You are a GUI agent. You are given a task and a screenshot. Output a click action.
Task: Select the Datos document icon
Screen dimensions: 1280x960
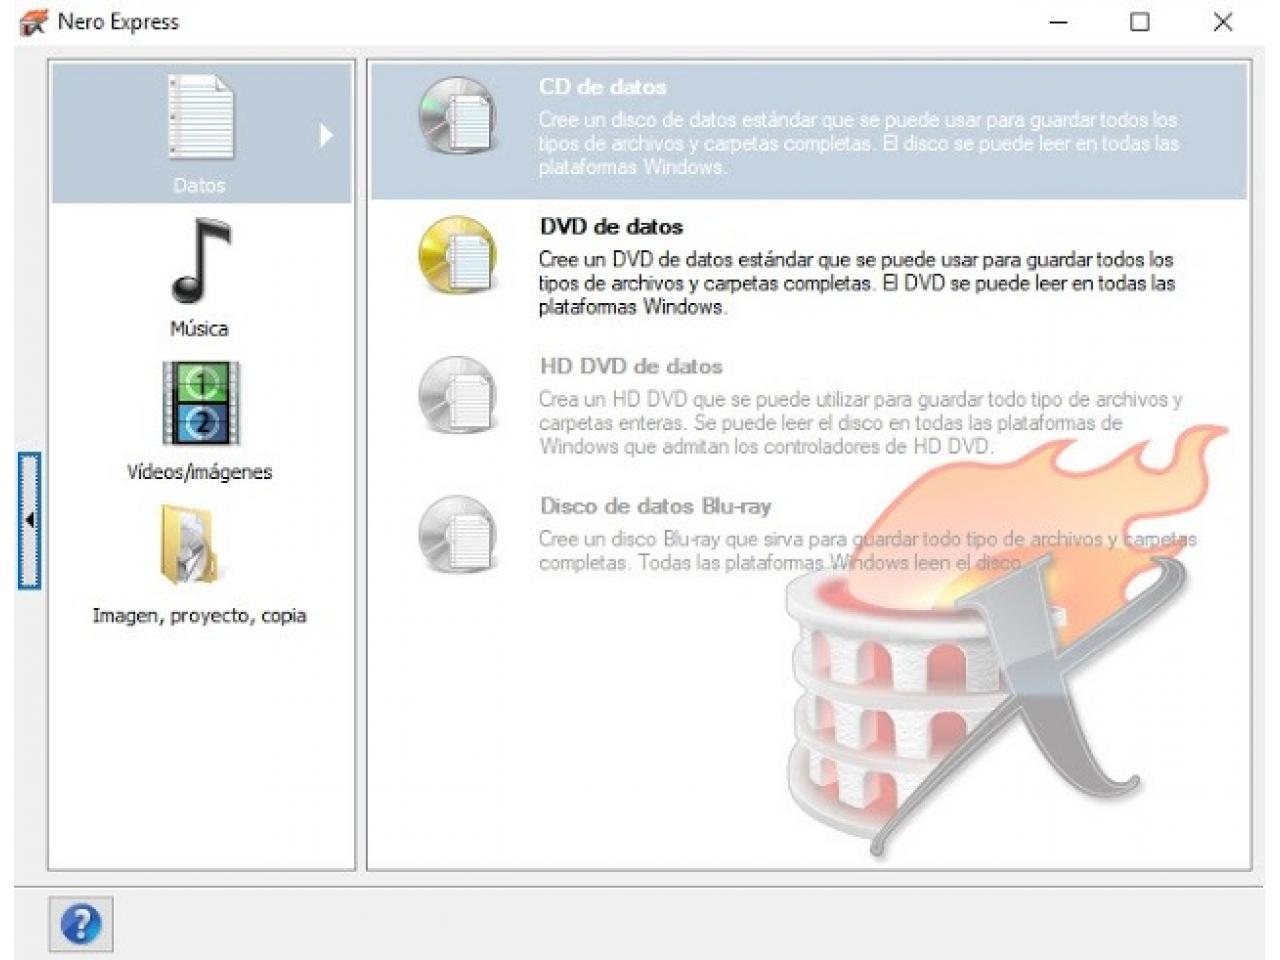201,118
